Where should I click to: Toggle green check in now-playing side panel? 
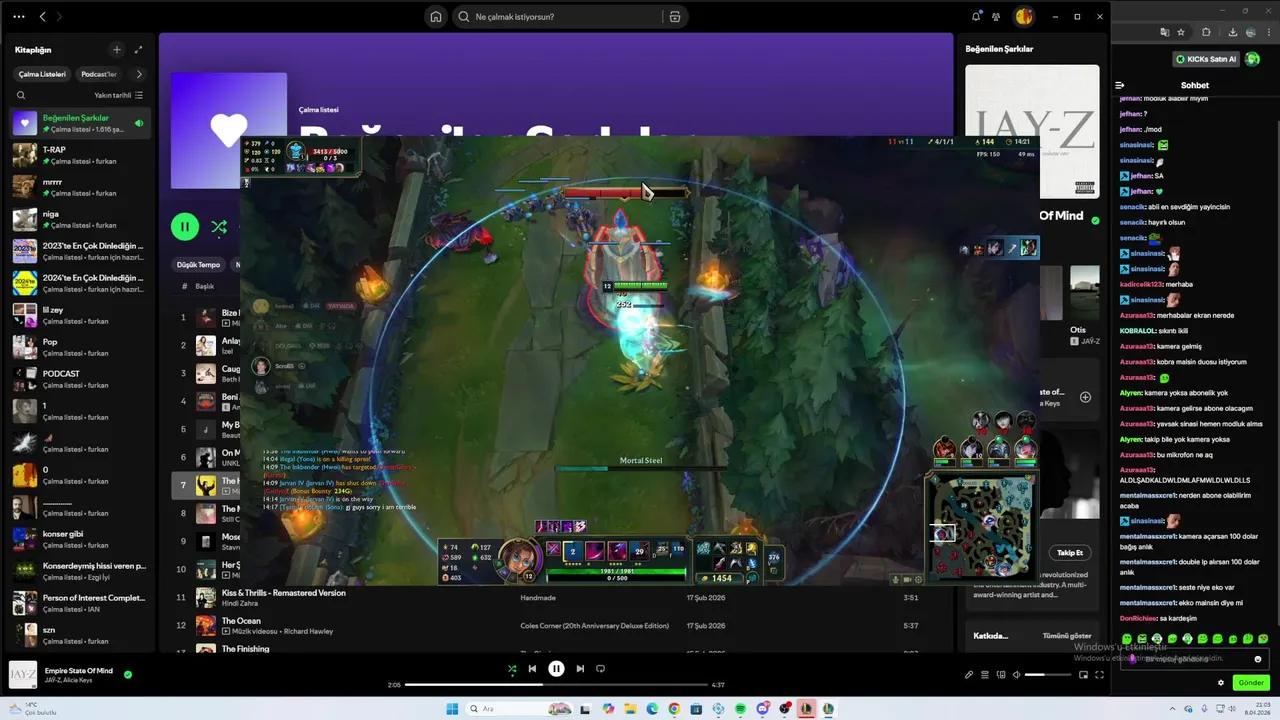[x=1095, y=220]
